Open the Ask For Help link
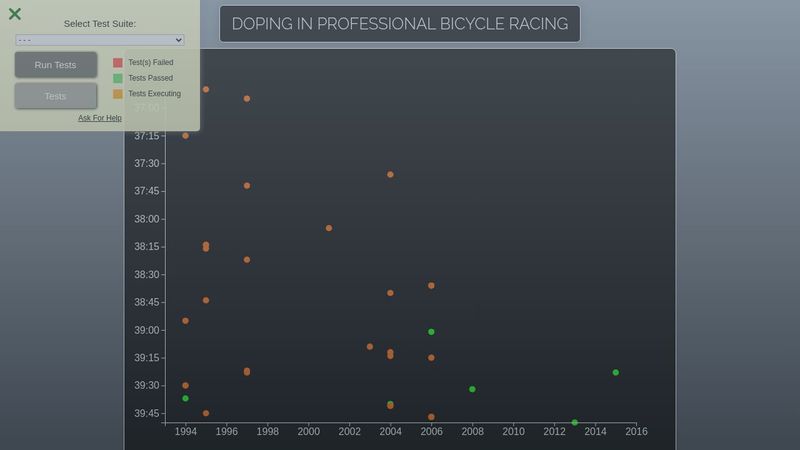The width and height of the screenshot is (800, 450). pyautogui.click(x=100, y=118)
